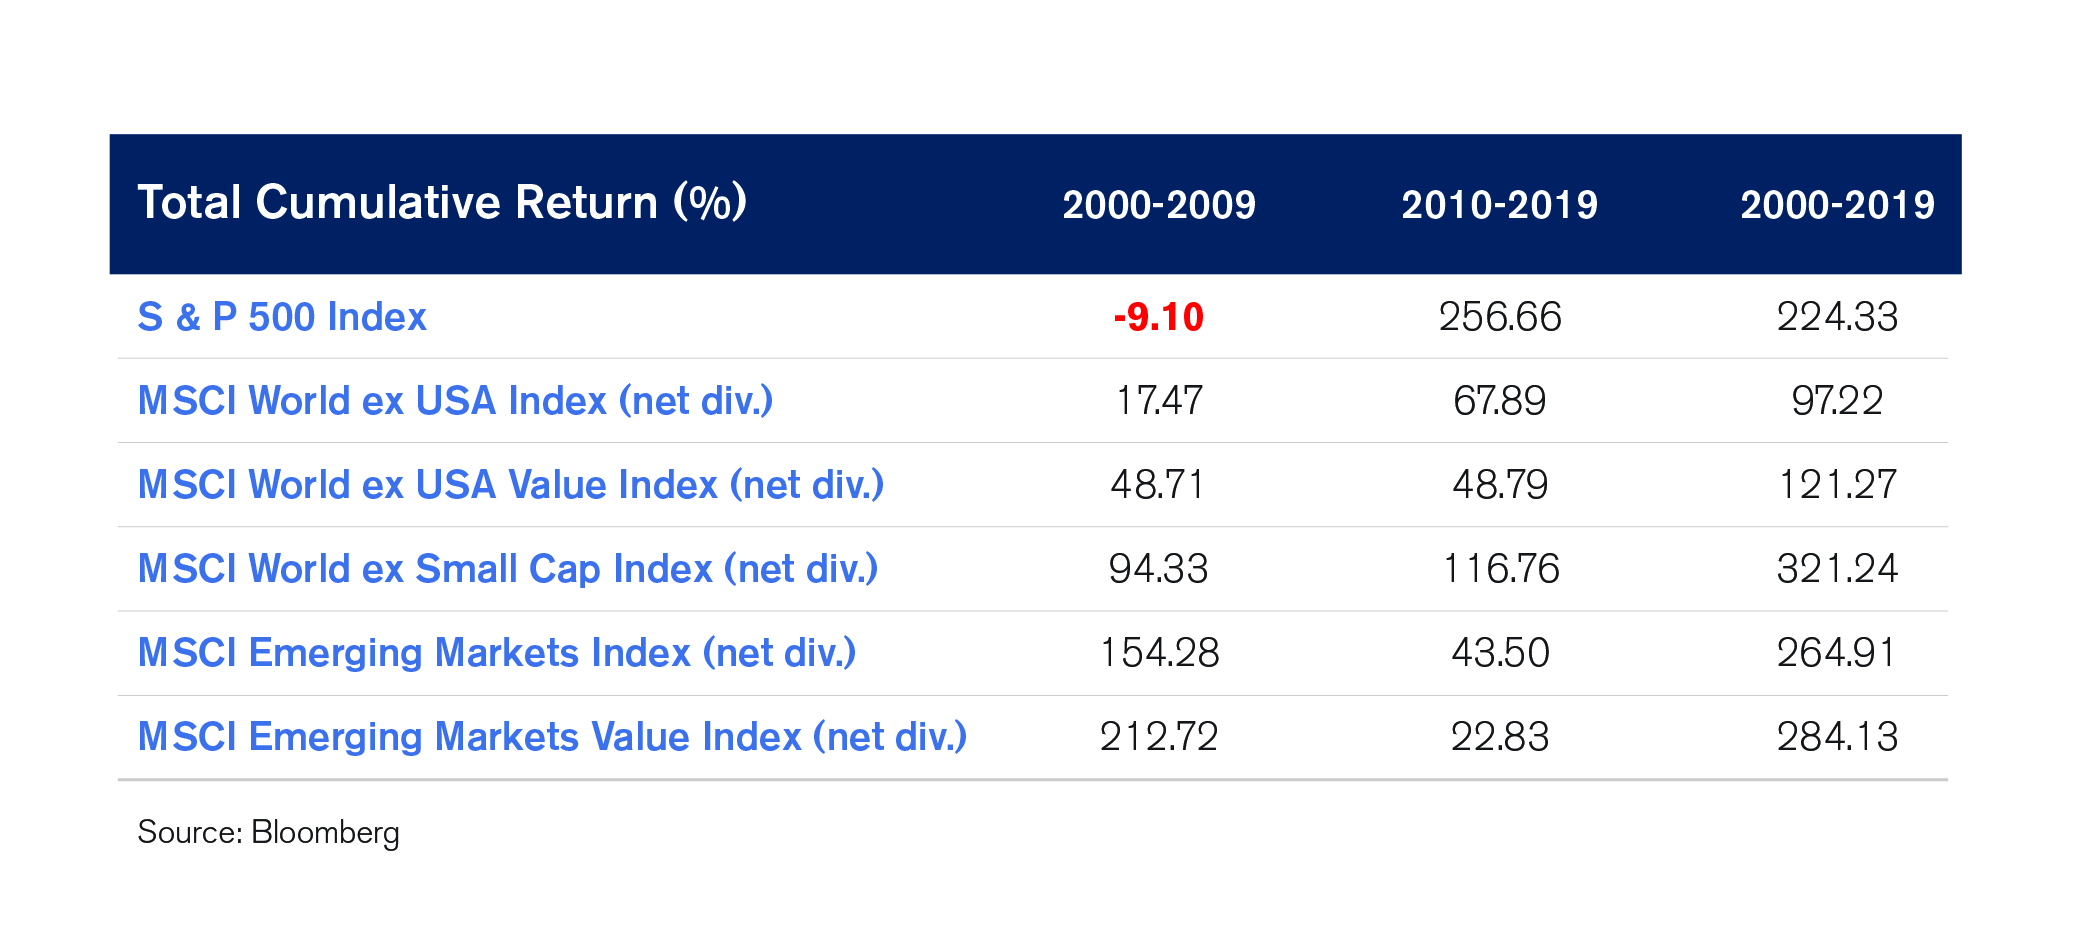2089x945 pixels.
Task: Select the 212.72 cell
Action: click(1159, 737)
